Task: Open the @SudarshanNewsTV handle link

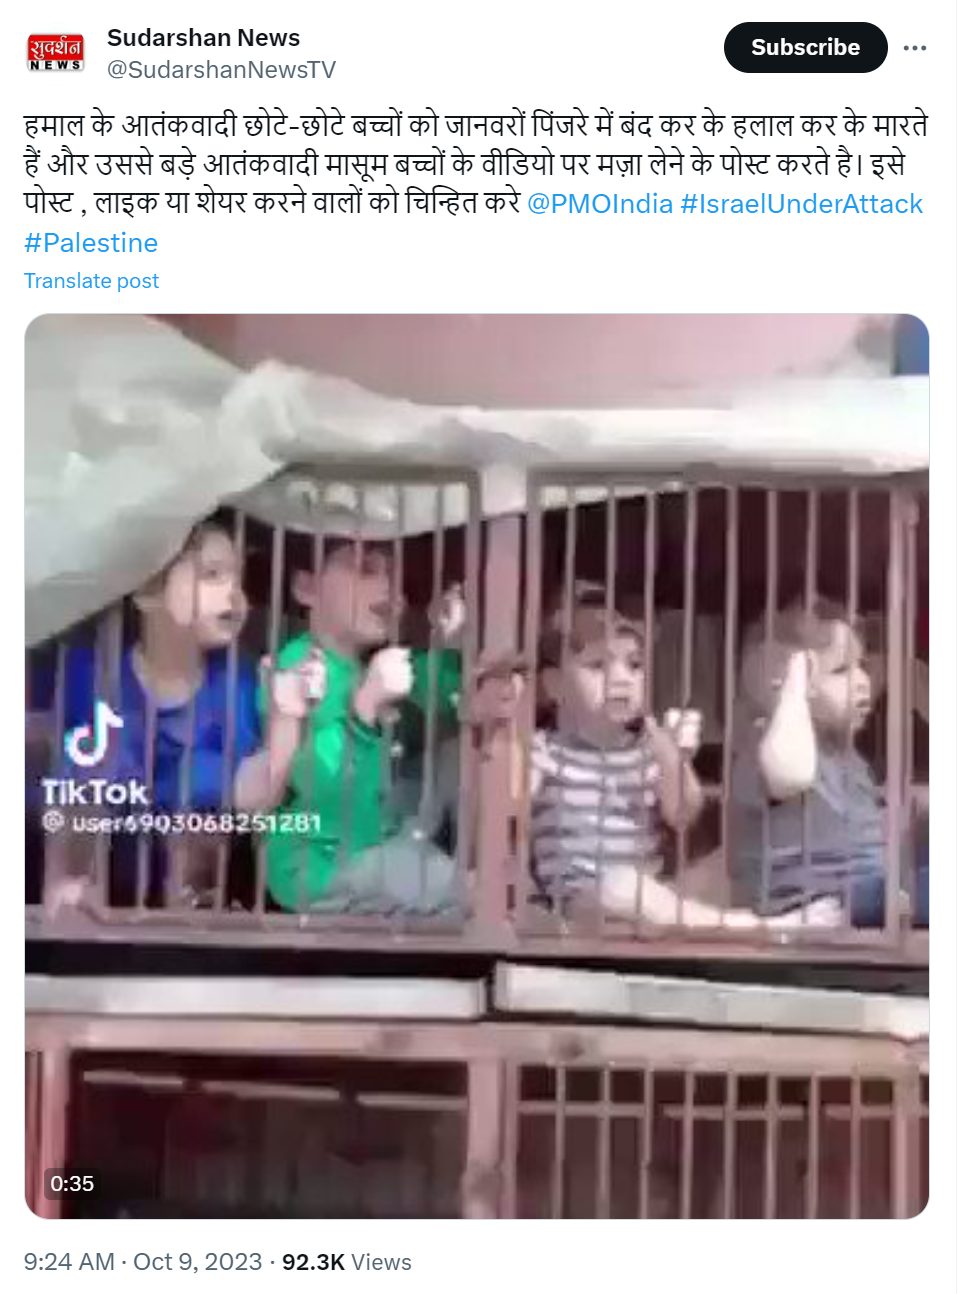Action: (221, 70)
